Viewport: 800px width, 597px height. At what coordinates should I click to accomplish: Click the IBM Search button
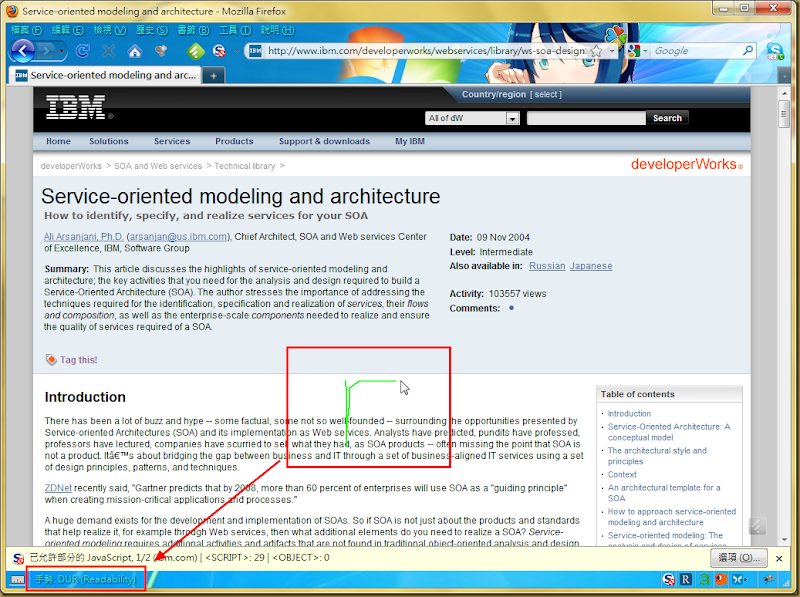tap(667, 118)
